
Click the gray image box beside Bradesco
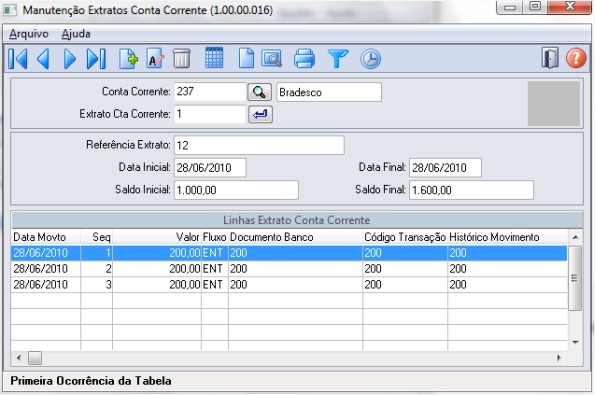554,103
